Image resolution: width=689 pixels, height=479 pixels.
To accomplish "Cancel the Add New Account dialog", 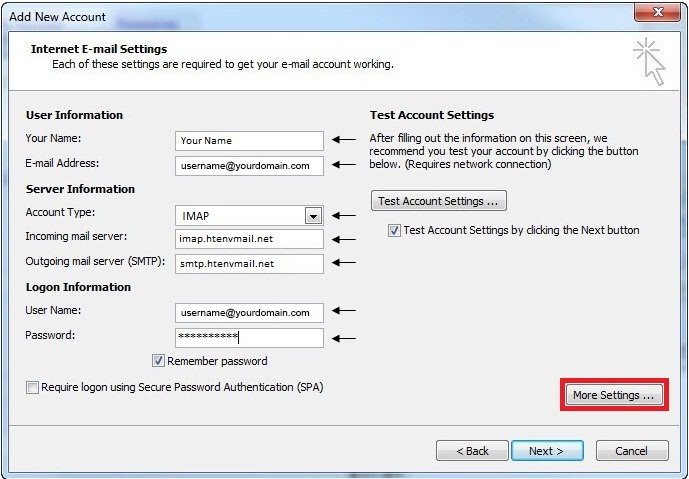I will pyautogui.click(x=632, y=451).
